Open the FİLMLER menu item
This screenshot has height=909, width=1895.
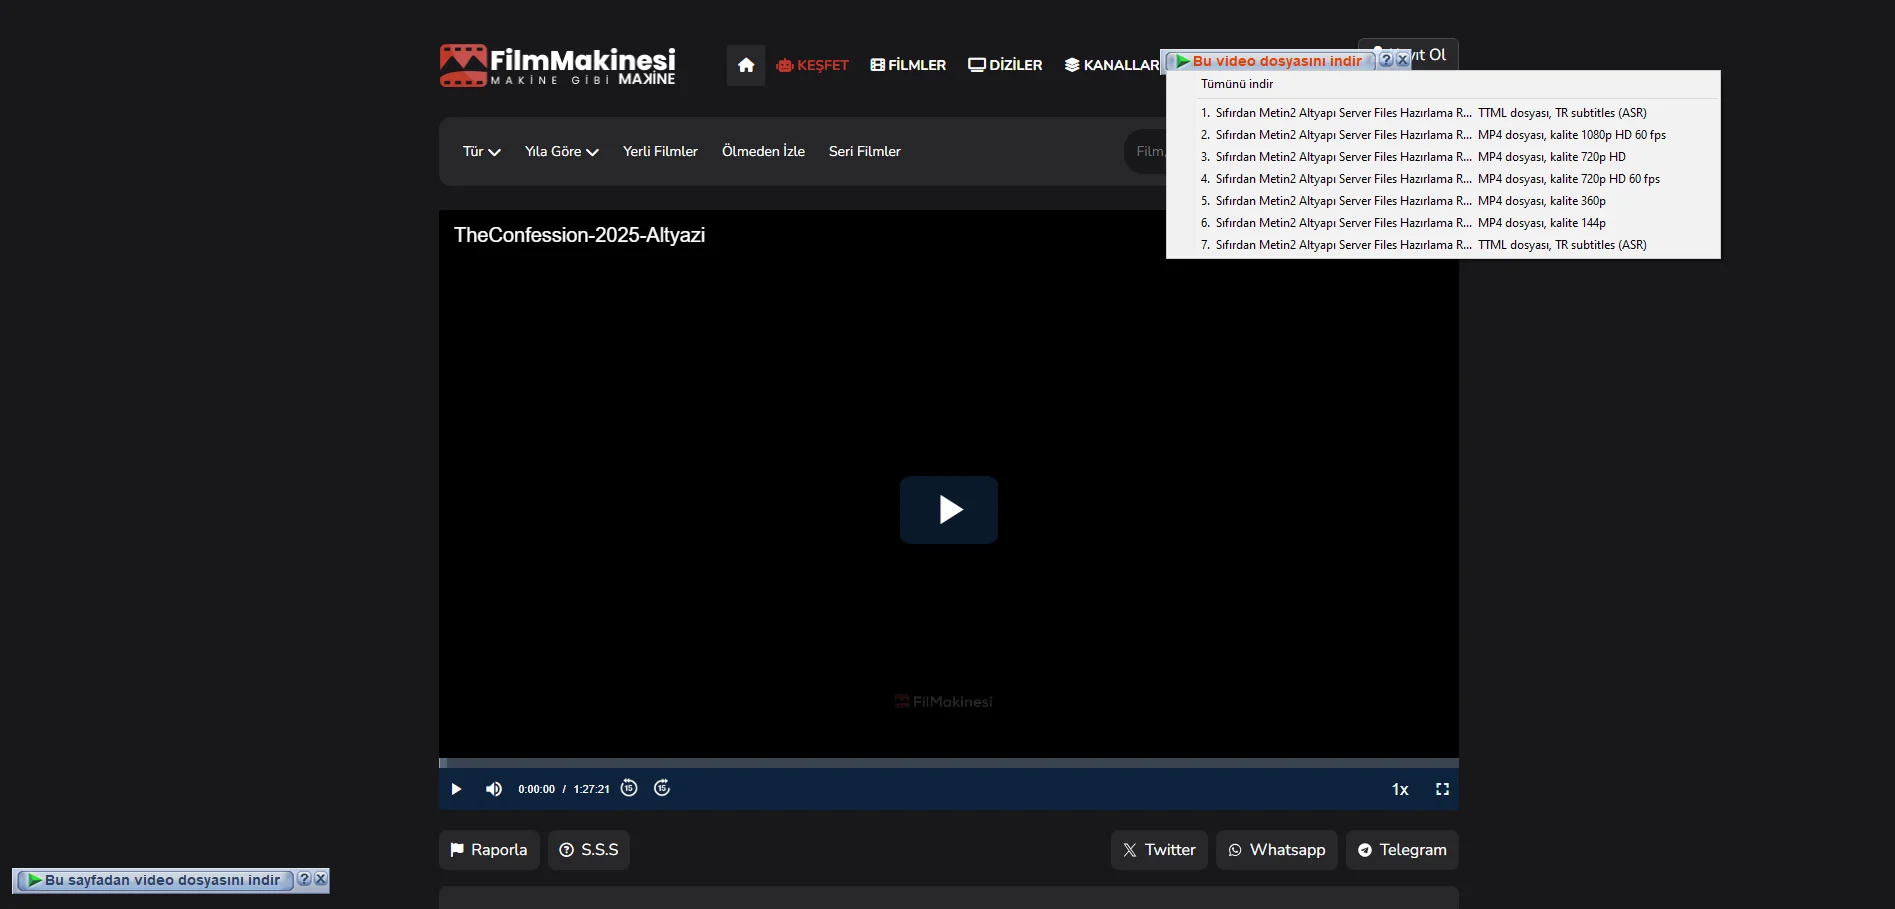(x=908, y=65)
